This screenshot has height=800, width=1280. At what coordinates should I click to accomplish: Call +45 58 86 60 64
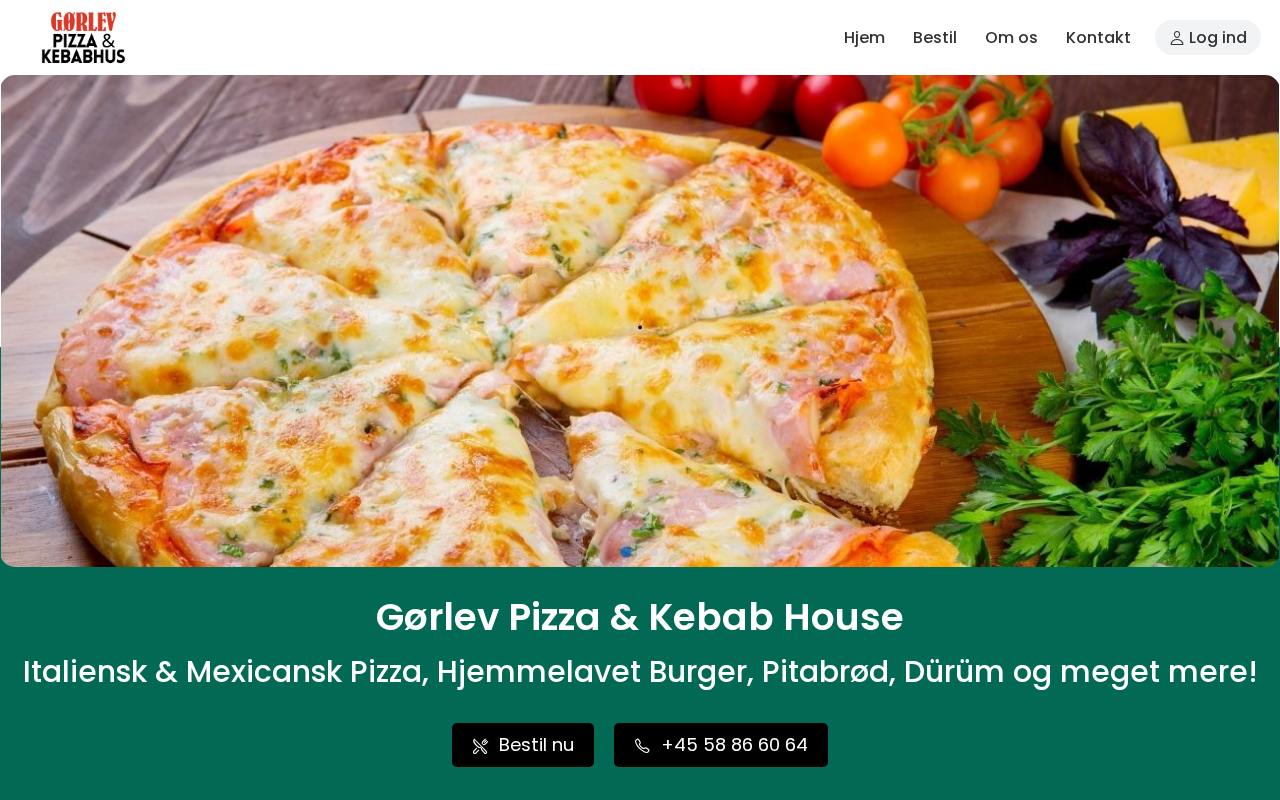click(x=721, y=745)
